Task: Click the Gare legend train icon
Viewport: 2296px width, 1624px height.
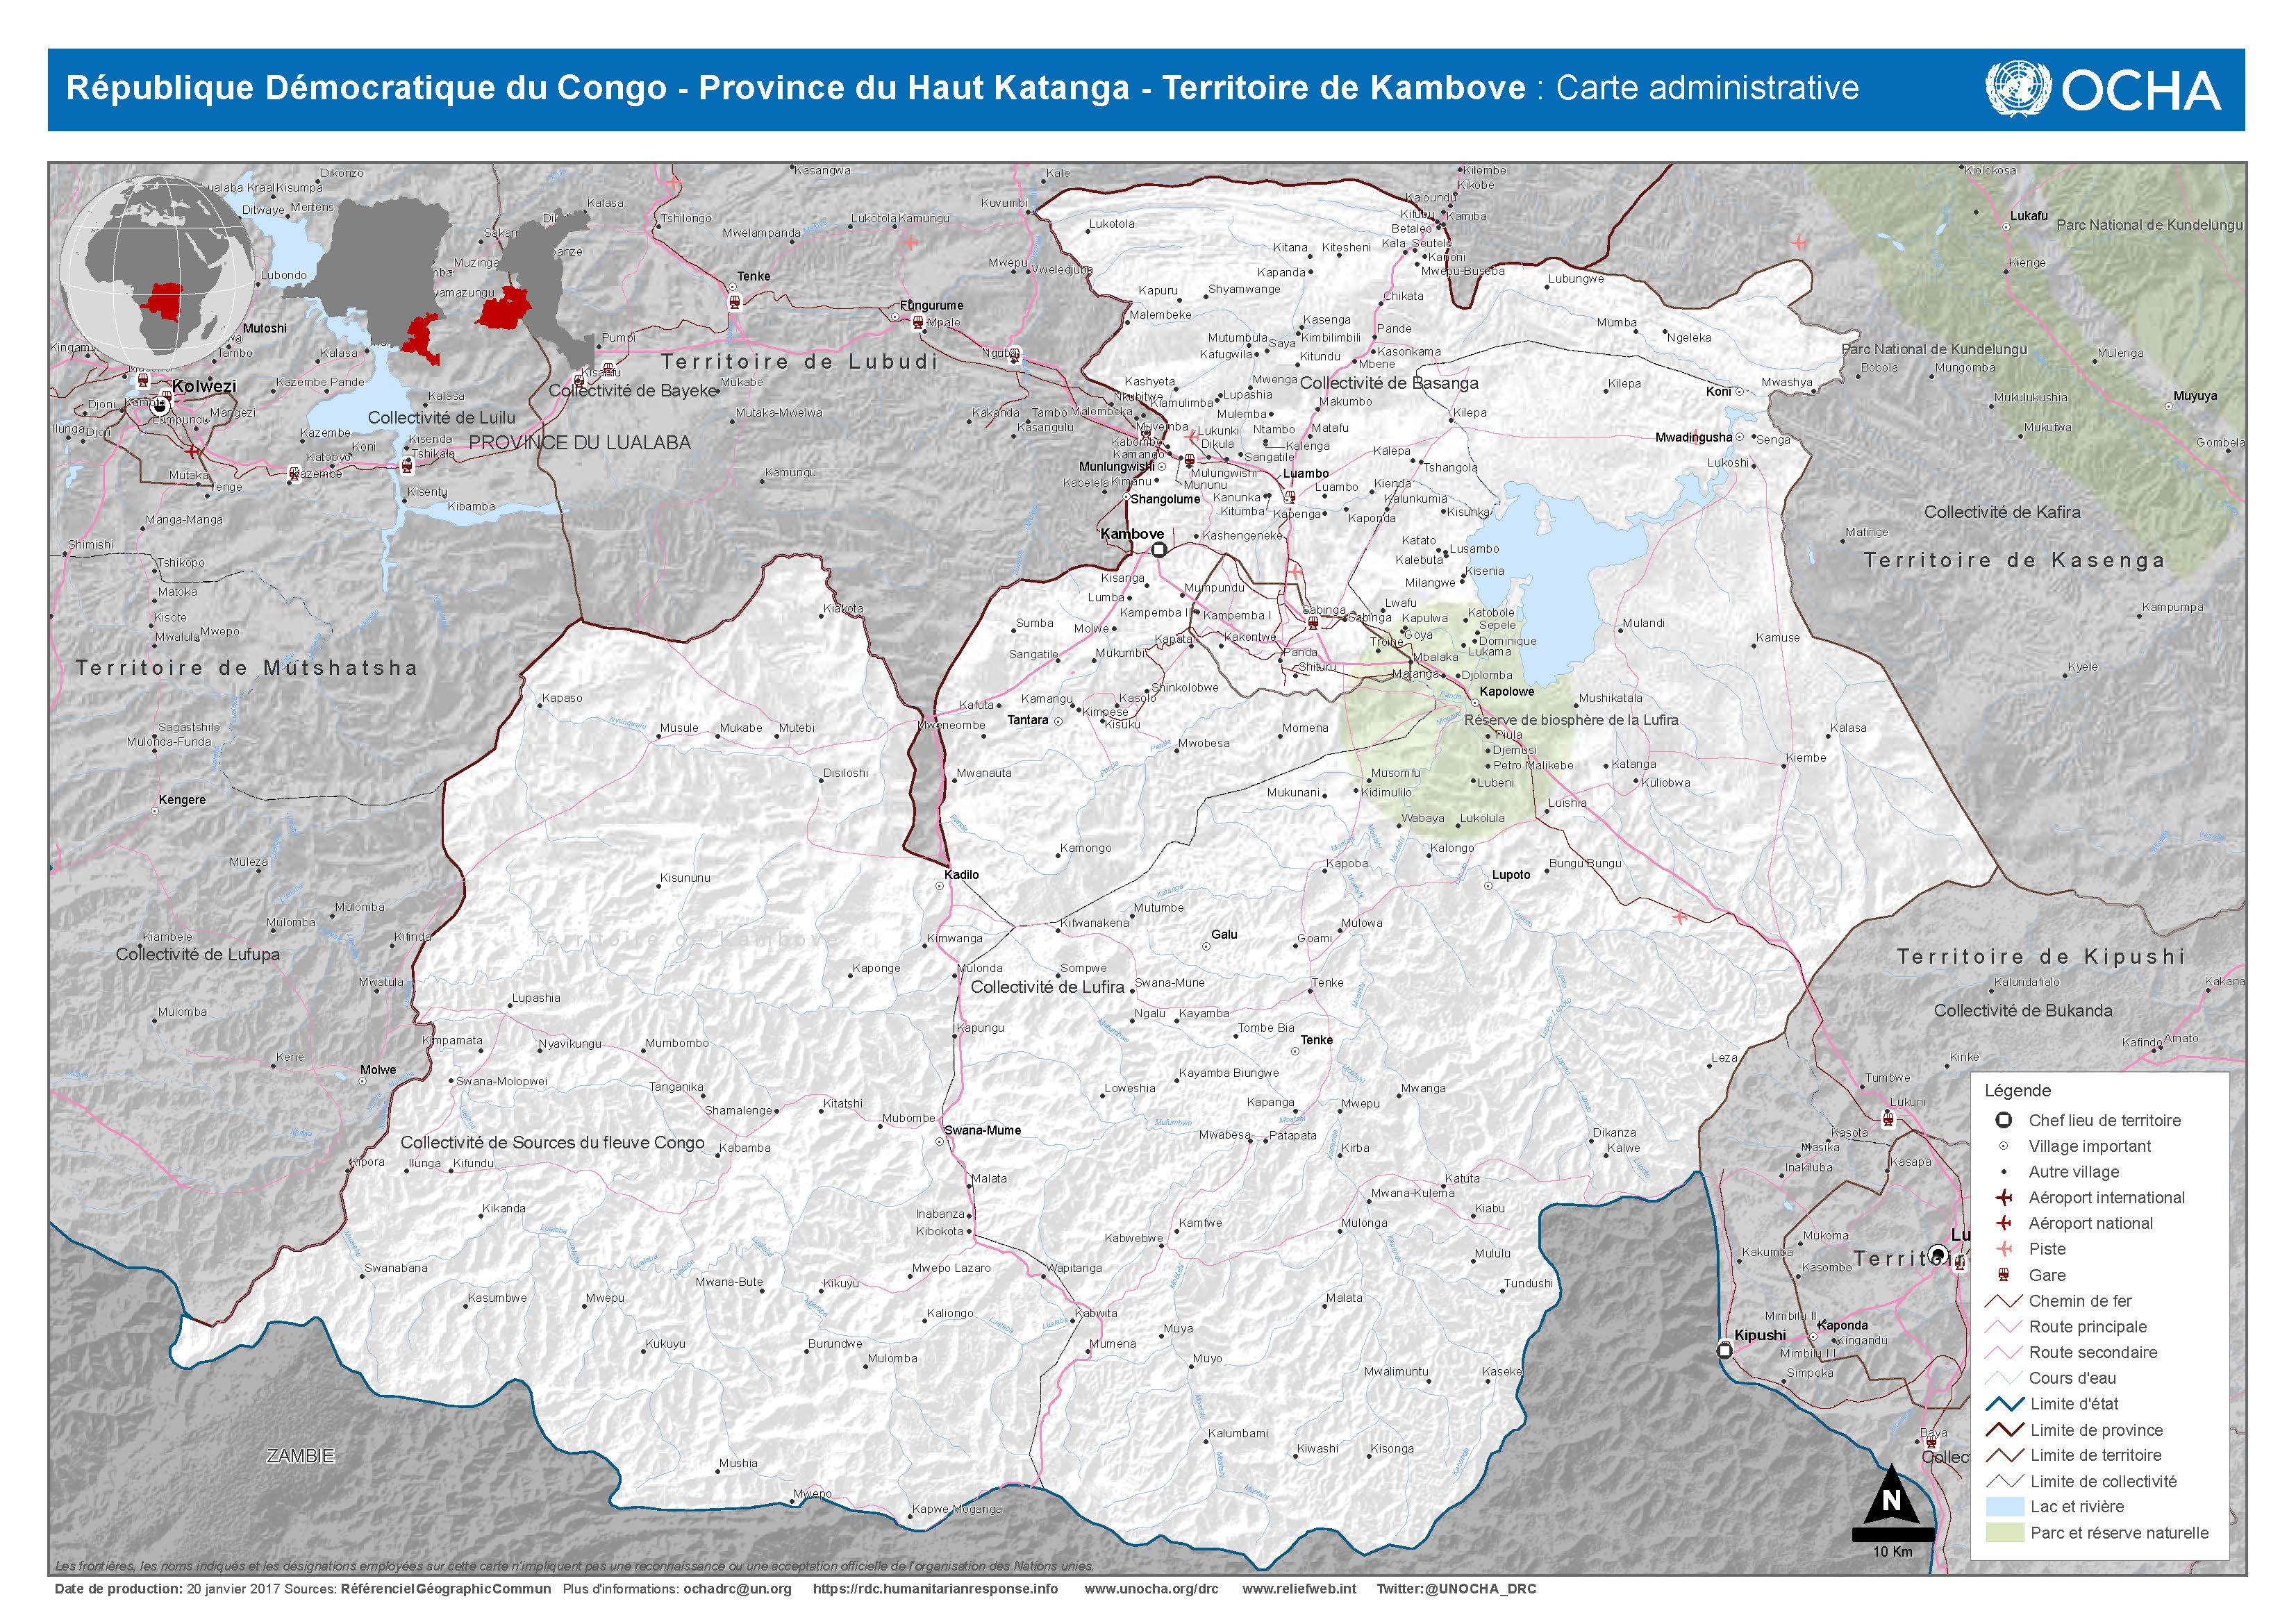Action: coord(2003,1275)
